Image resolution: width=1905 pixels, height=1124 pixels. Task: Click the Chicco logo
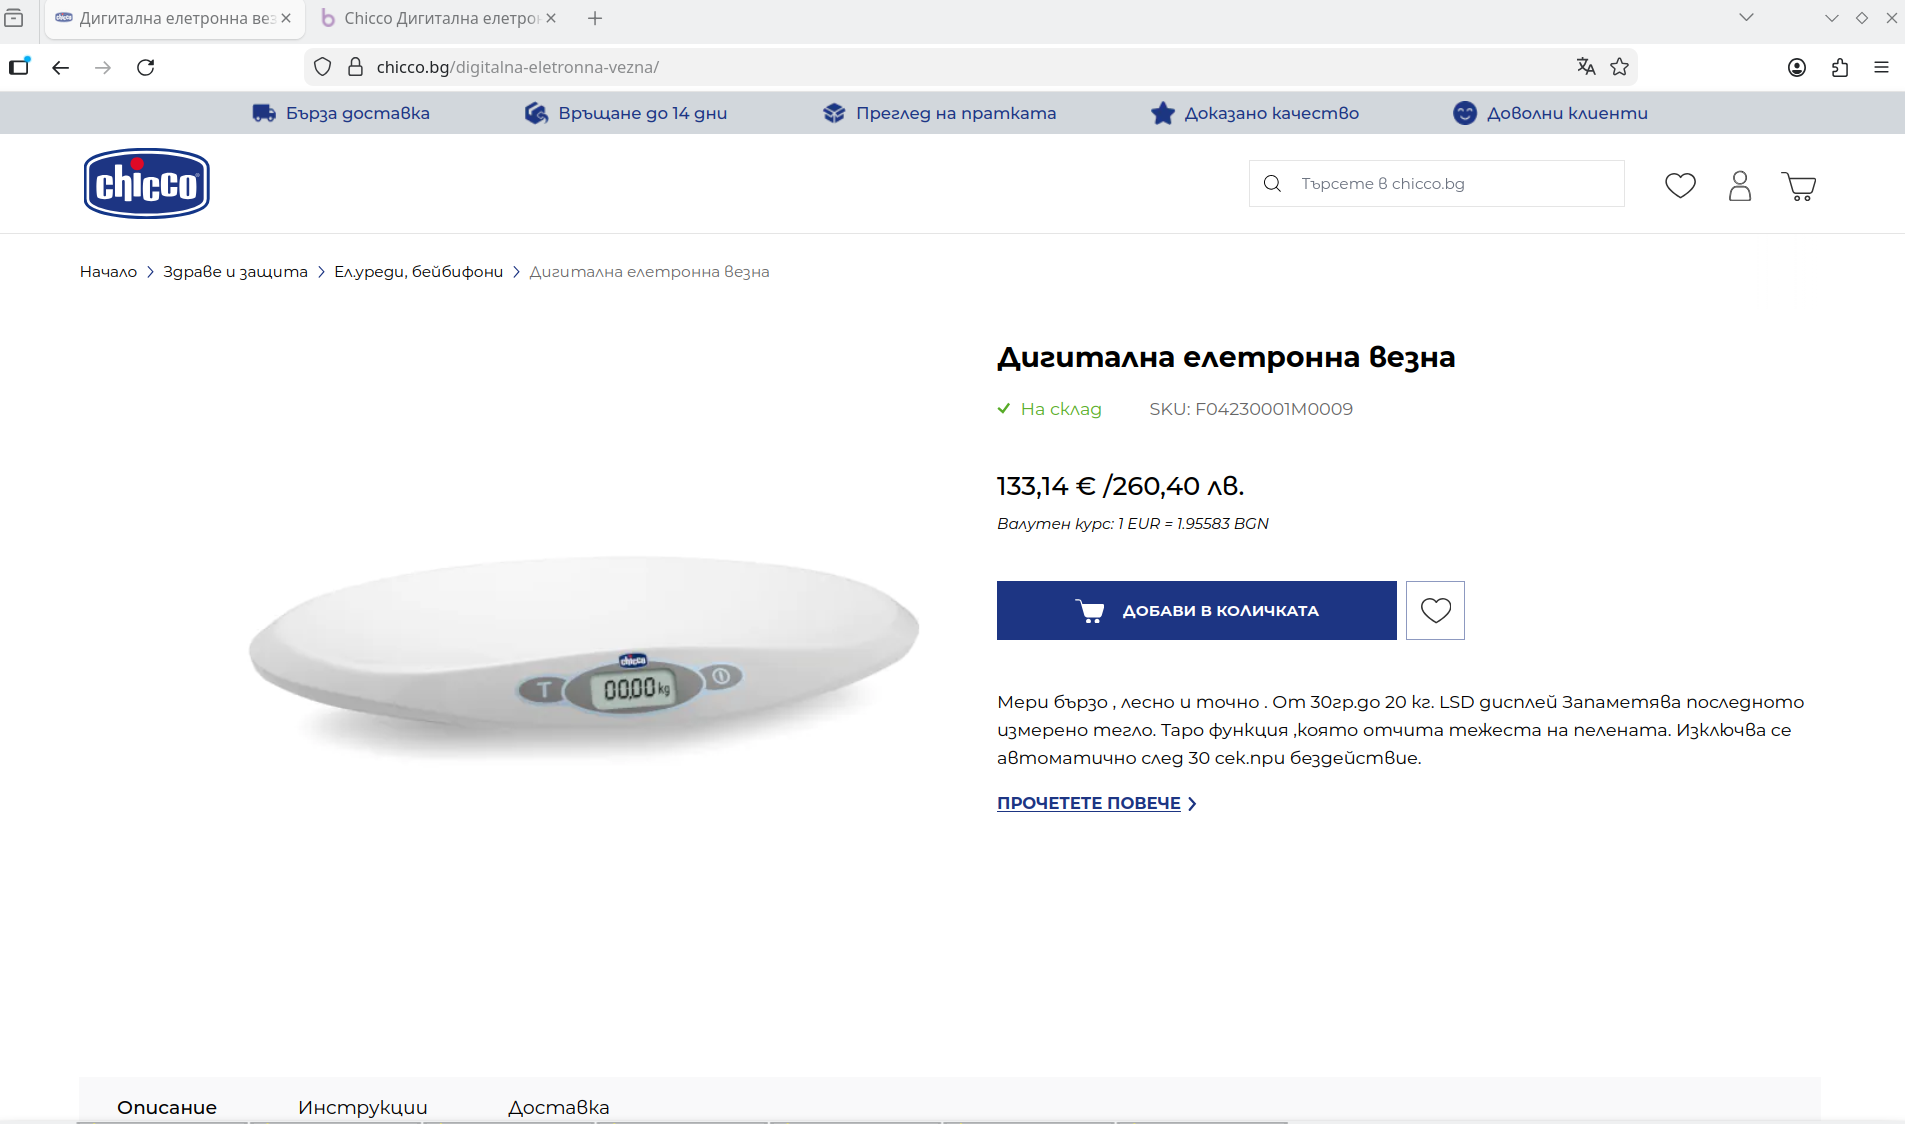pyautogui.click(x=147, y=183)
